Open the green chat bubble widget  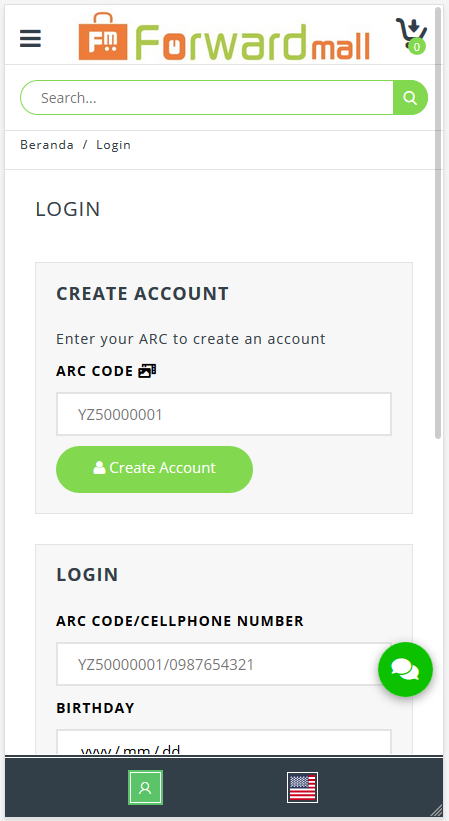(406, 669)
